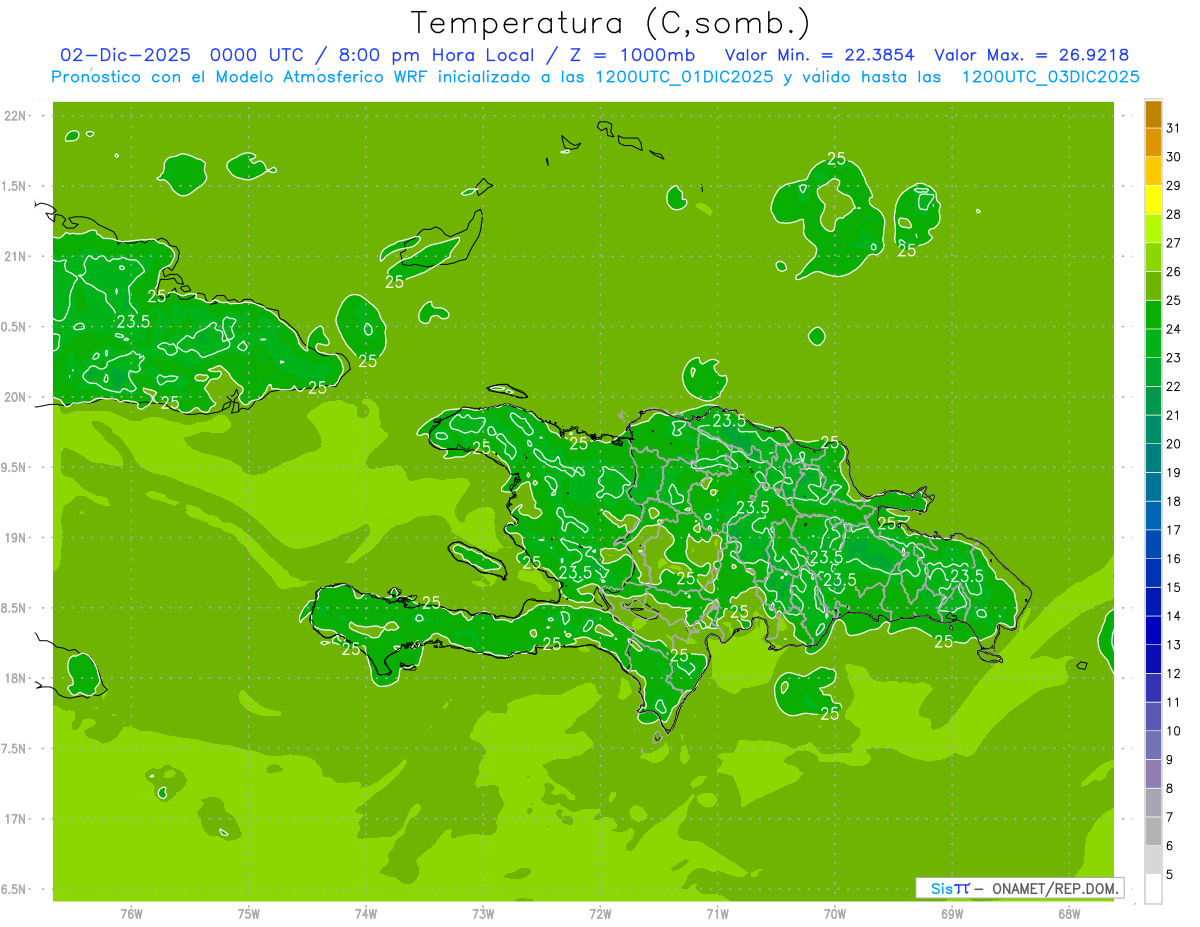Viewport: 1200px width, 927px height.
Task: Click the "18N" latitude axis label
Action: click(x=17, y=678)
